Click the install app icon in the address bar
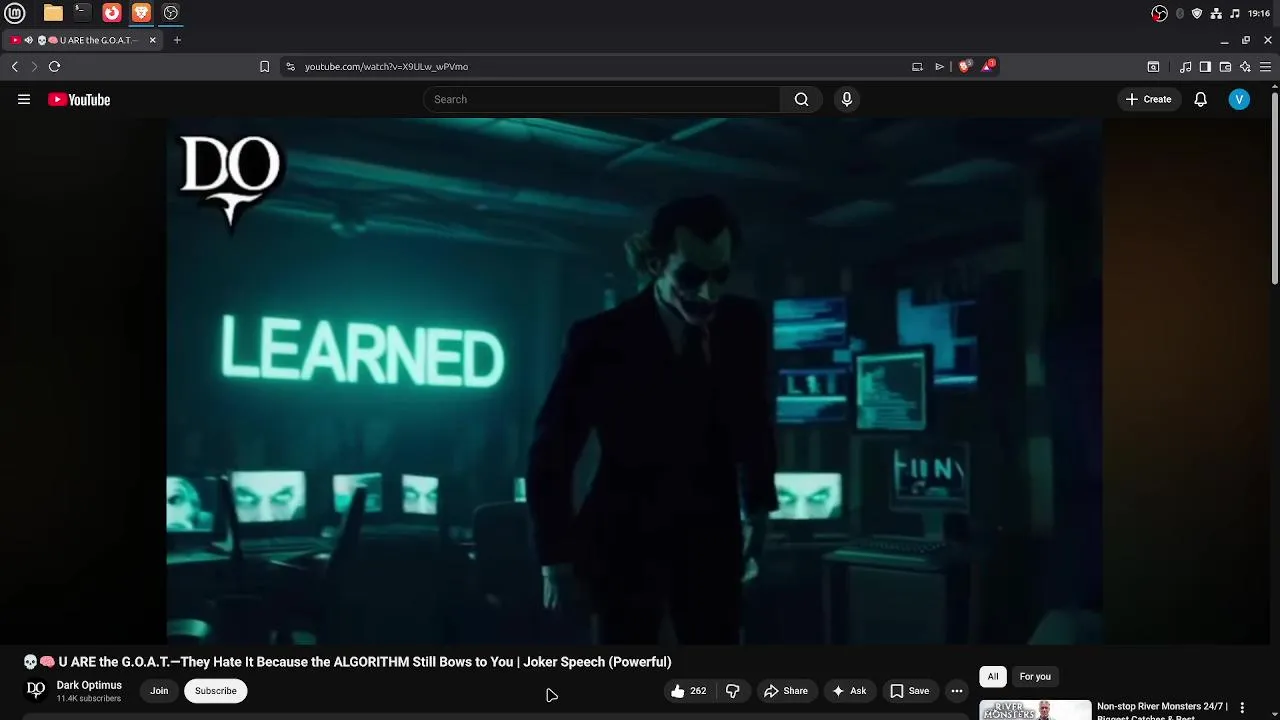The width and height of the screenshot is (1280, 720). (917, 67)
